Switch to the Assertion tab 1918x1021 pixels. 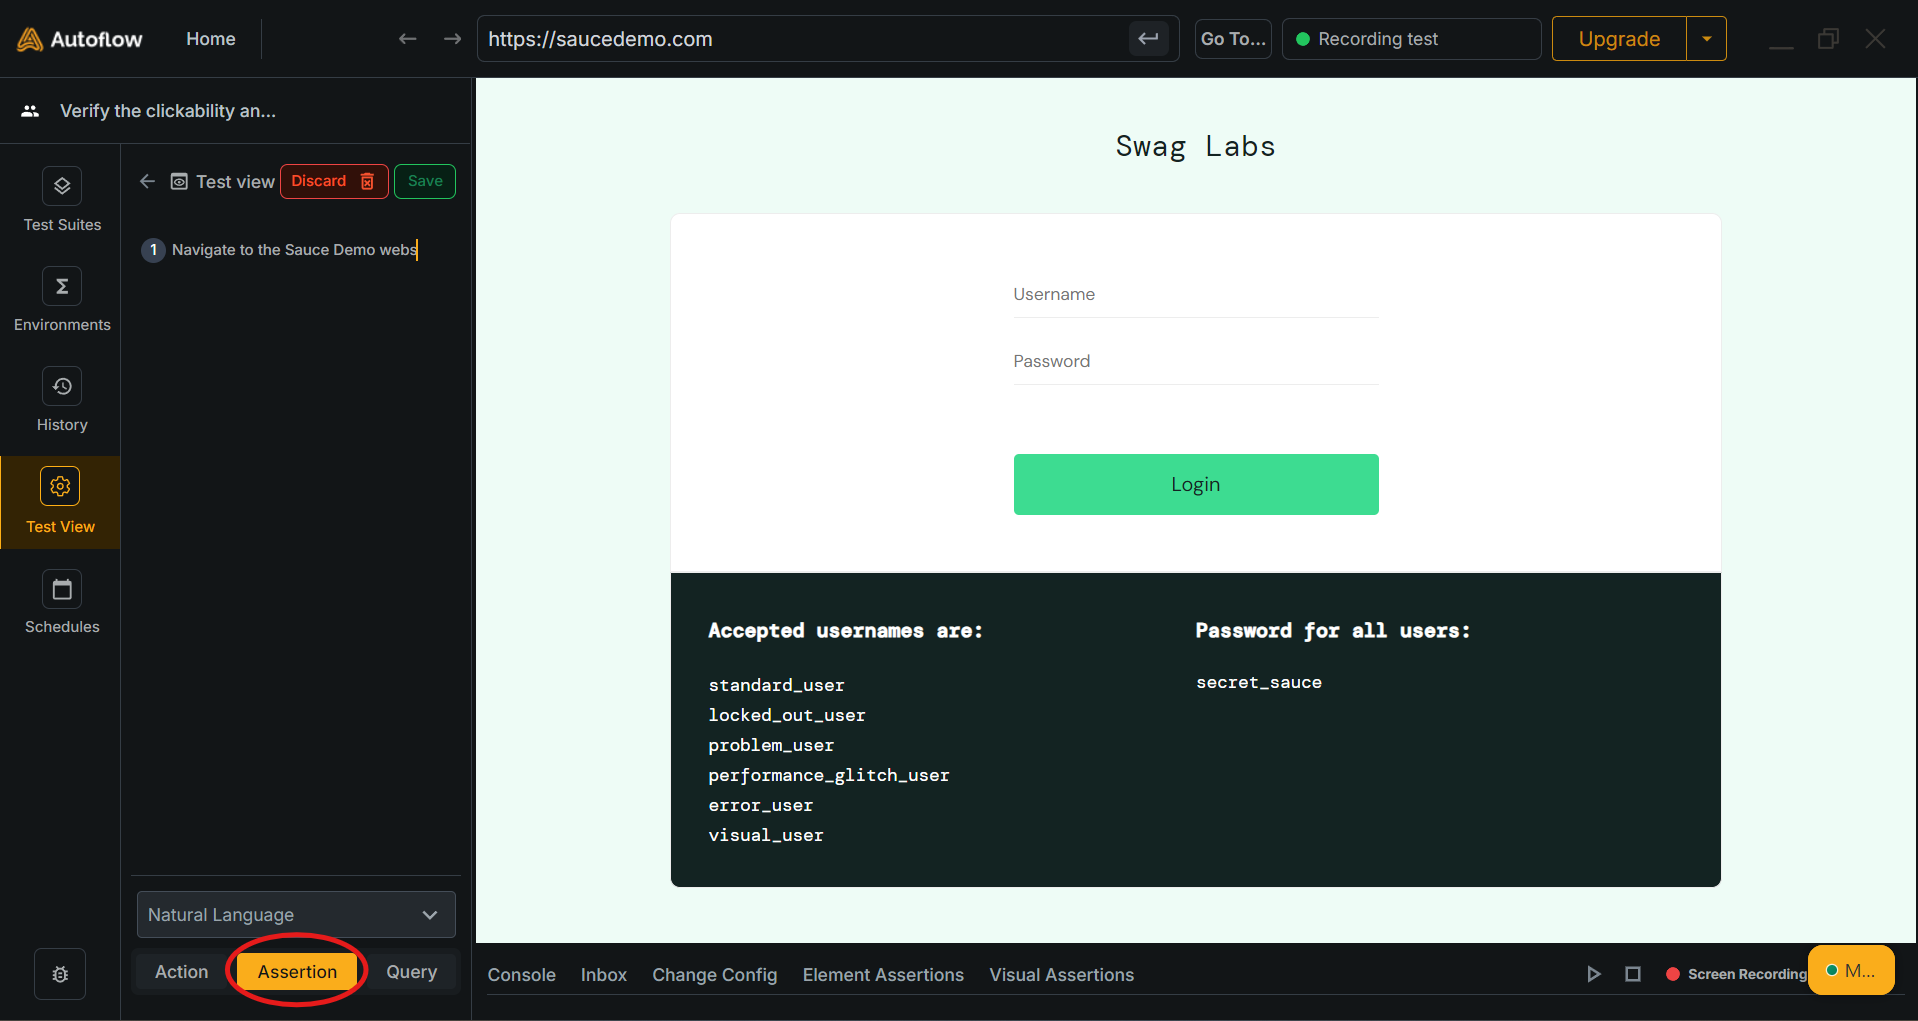click(297, 972)
